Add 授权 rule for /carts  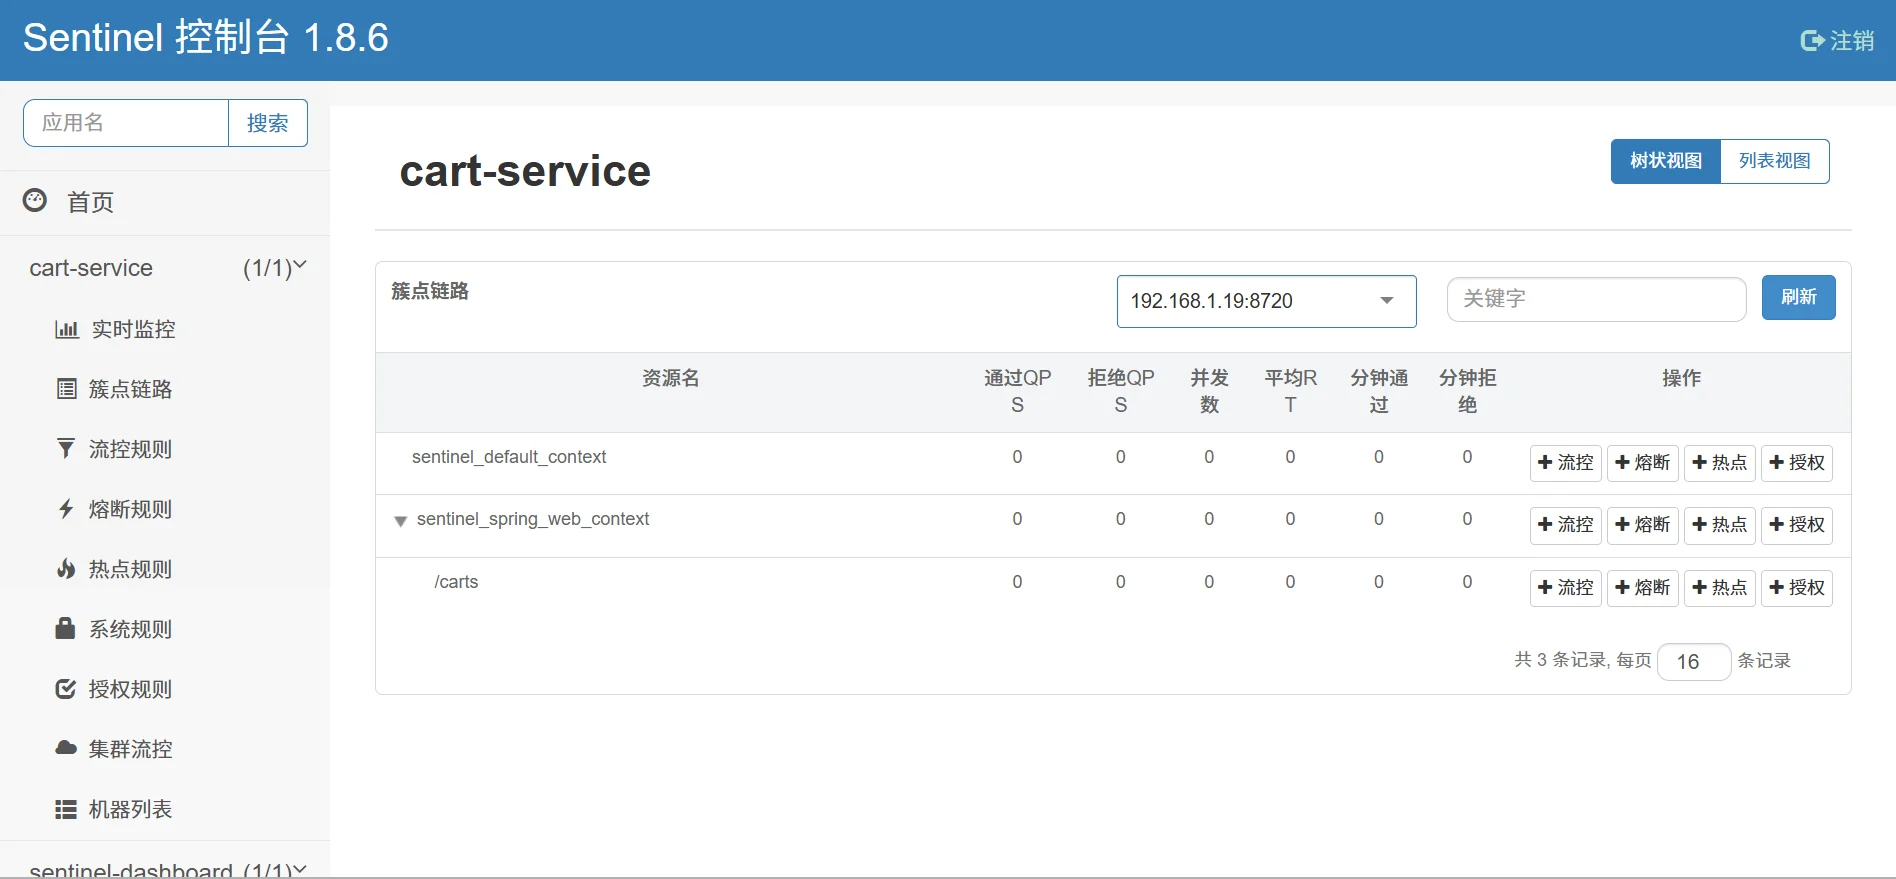(1797, 588)
